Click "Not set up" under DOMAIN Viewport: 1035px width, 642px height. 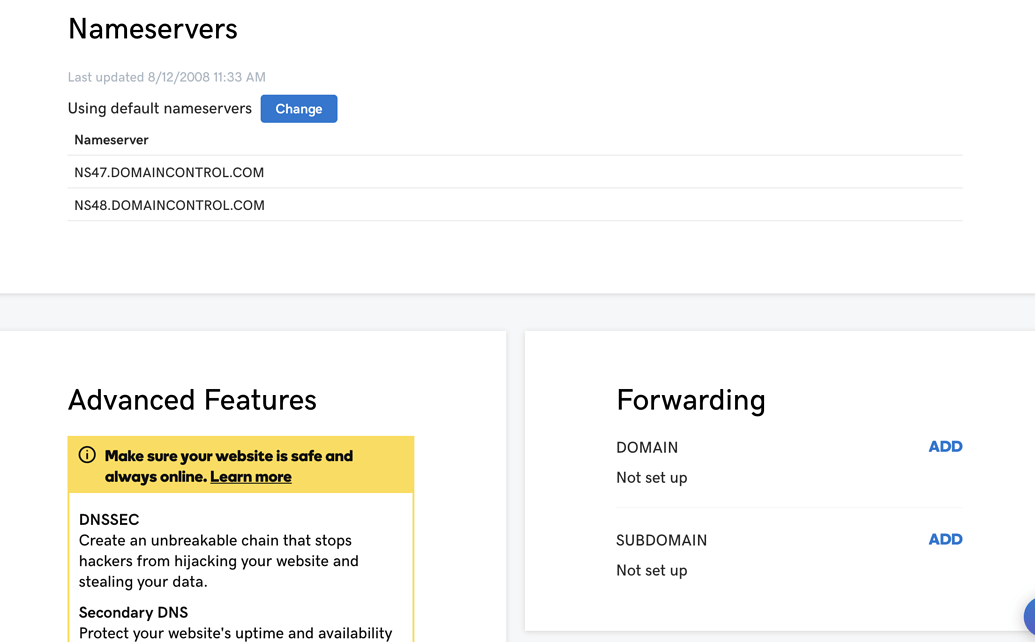point(651,478)
